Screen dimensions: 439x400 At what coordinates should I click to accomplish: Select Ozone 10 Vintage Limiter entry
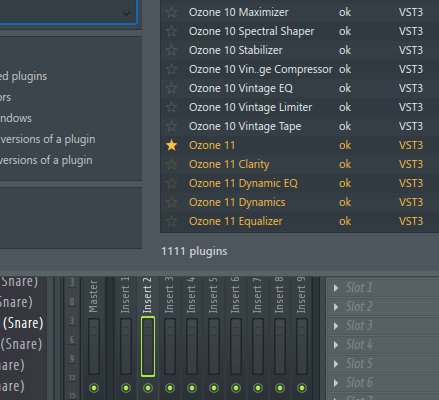click(x=250, y=107)
